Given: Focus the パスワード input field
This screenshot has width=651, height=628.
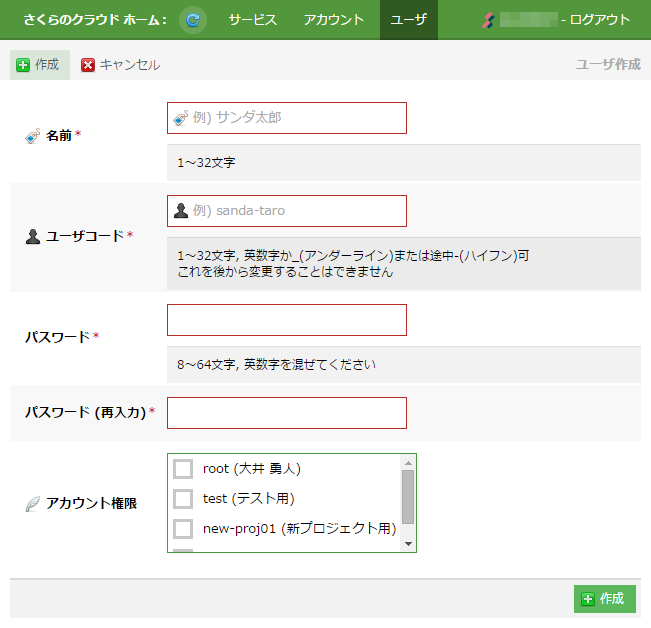Looking at the screenshot, I should pos(286,320).
